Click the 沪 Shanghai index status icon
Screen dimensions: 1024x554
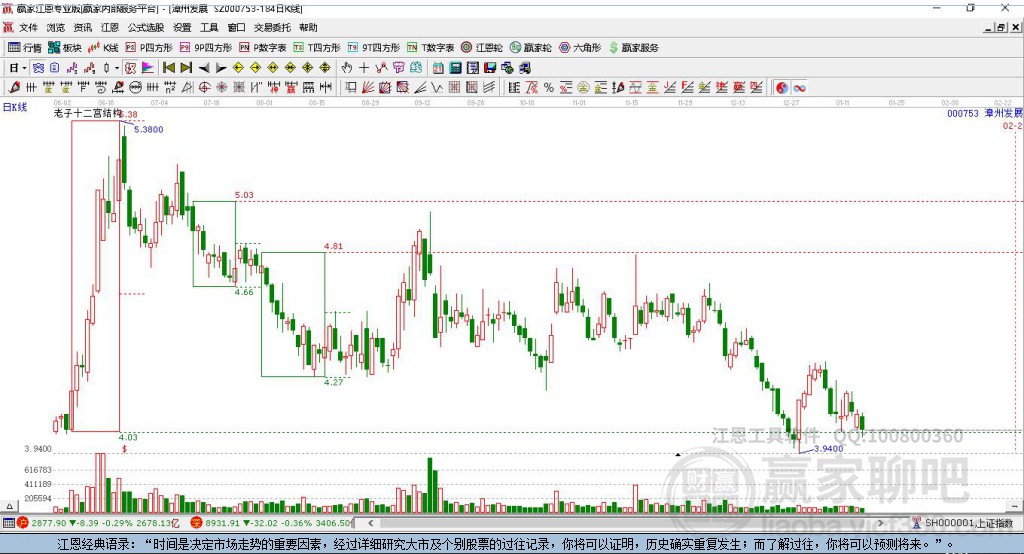23,523
